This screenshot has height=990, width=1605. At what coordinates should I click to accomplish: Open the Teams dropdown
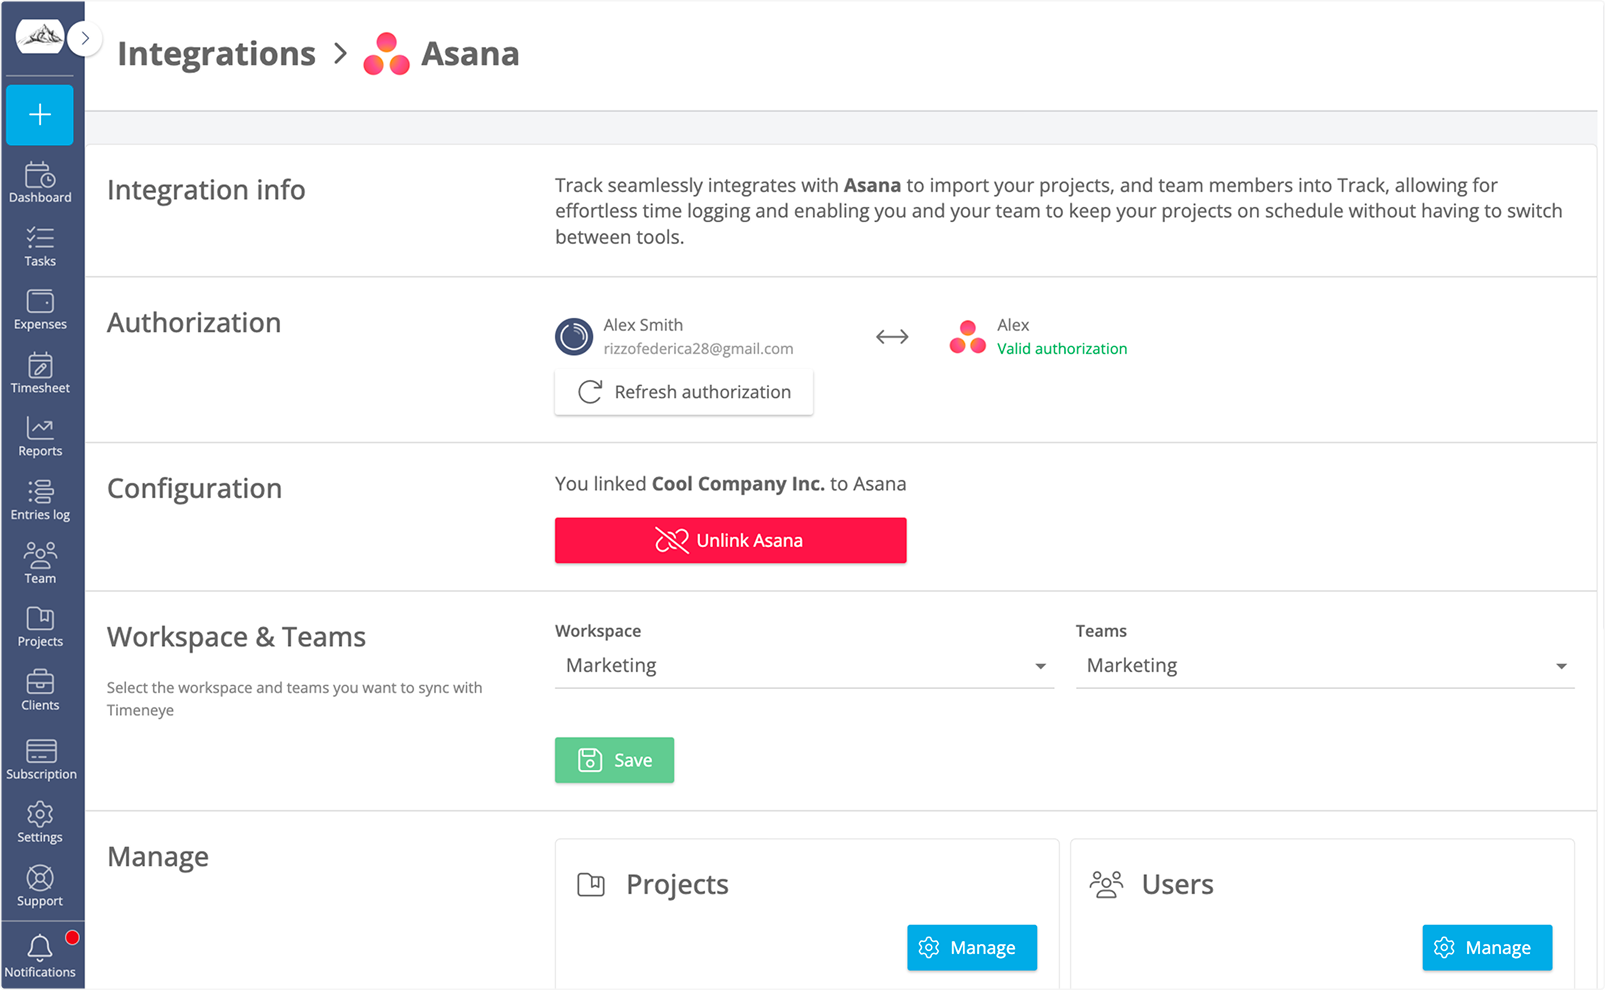(1325, 666)
